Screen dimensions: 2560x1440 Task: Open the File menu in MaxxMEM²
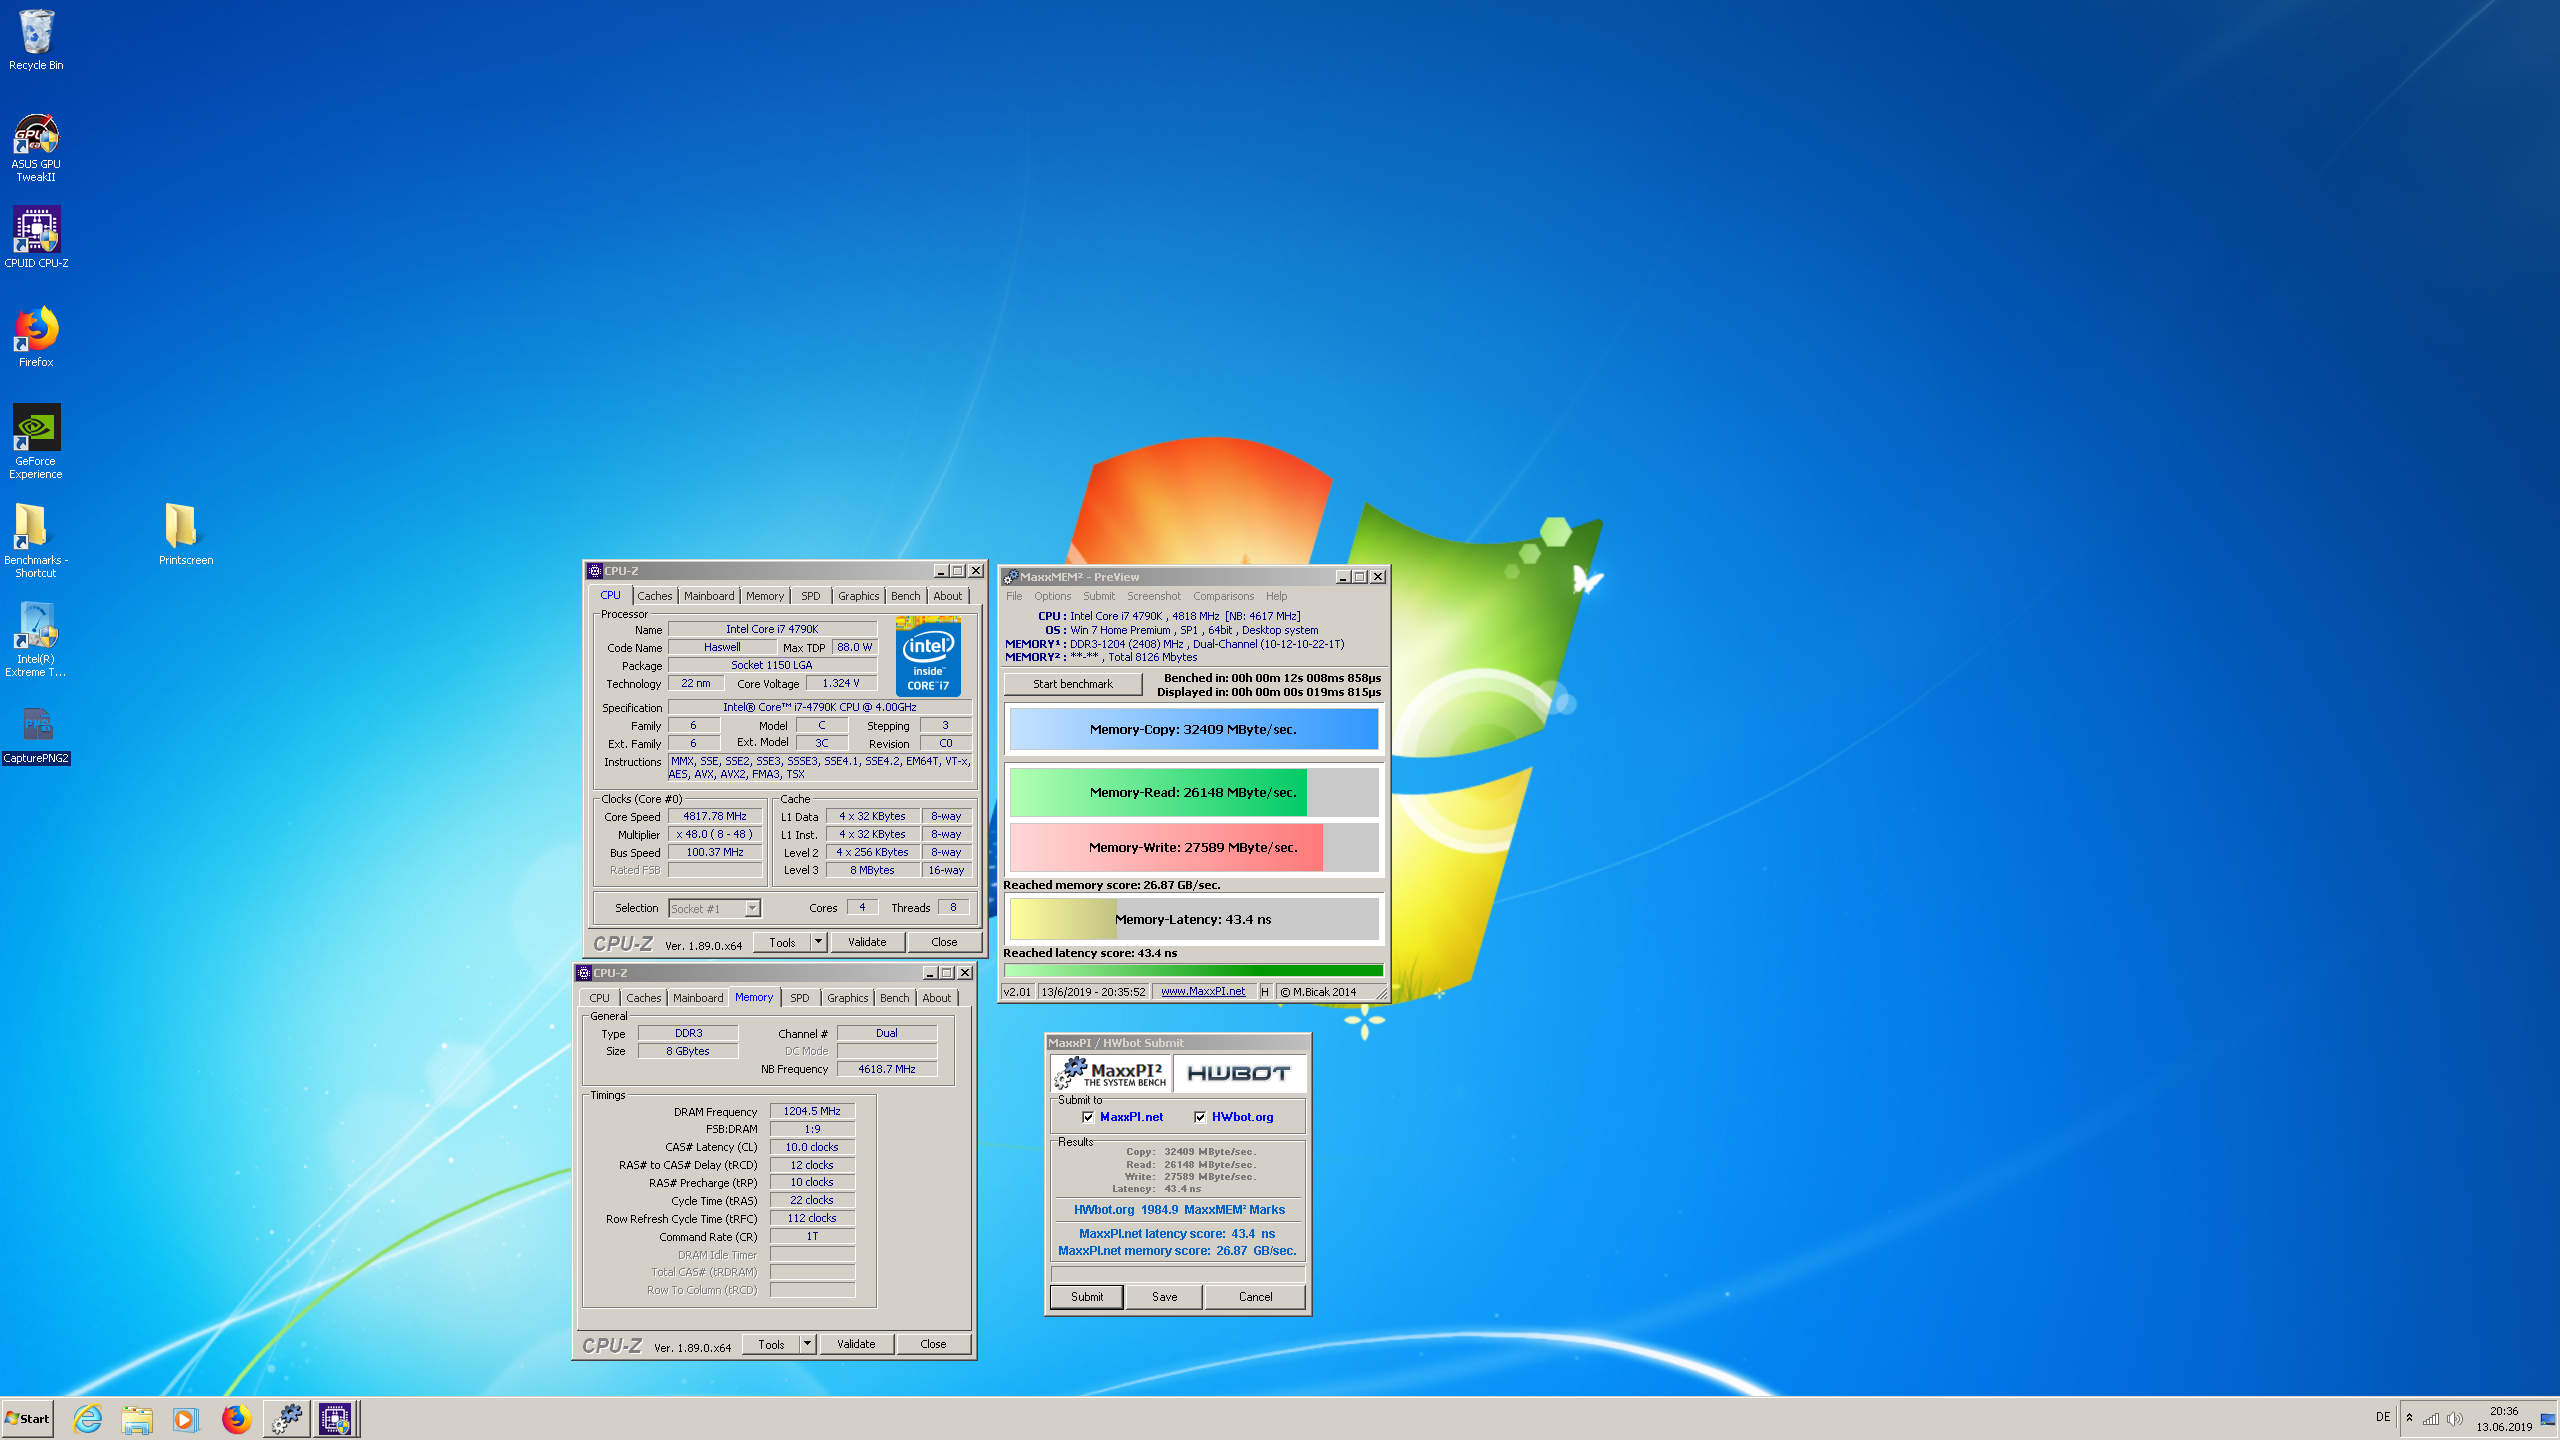[x=1014, y=596]
